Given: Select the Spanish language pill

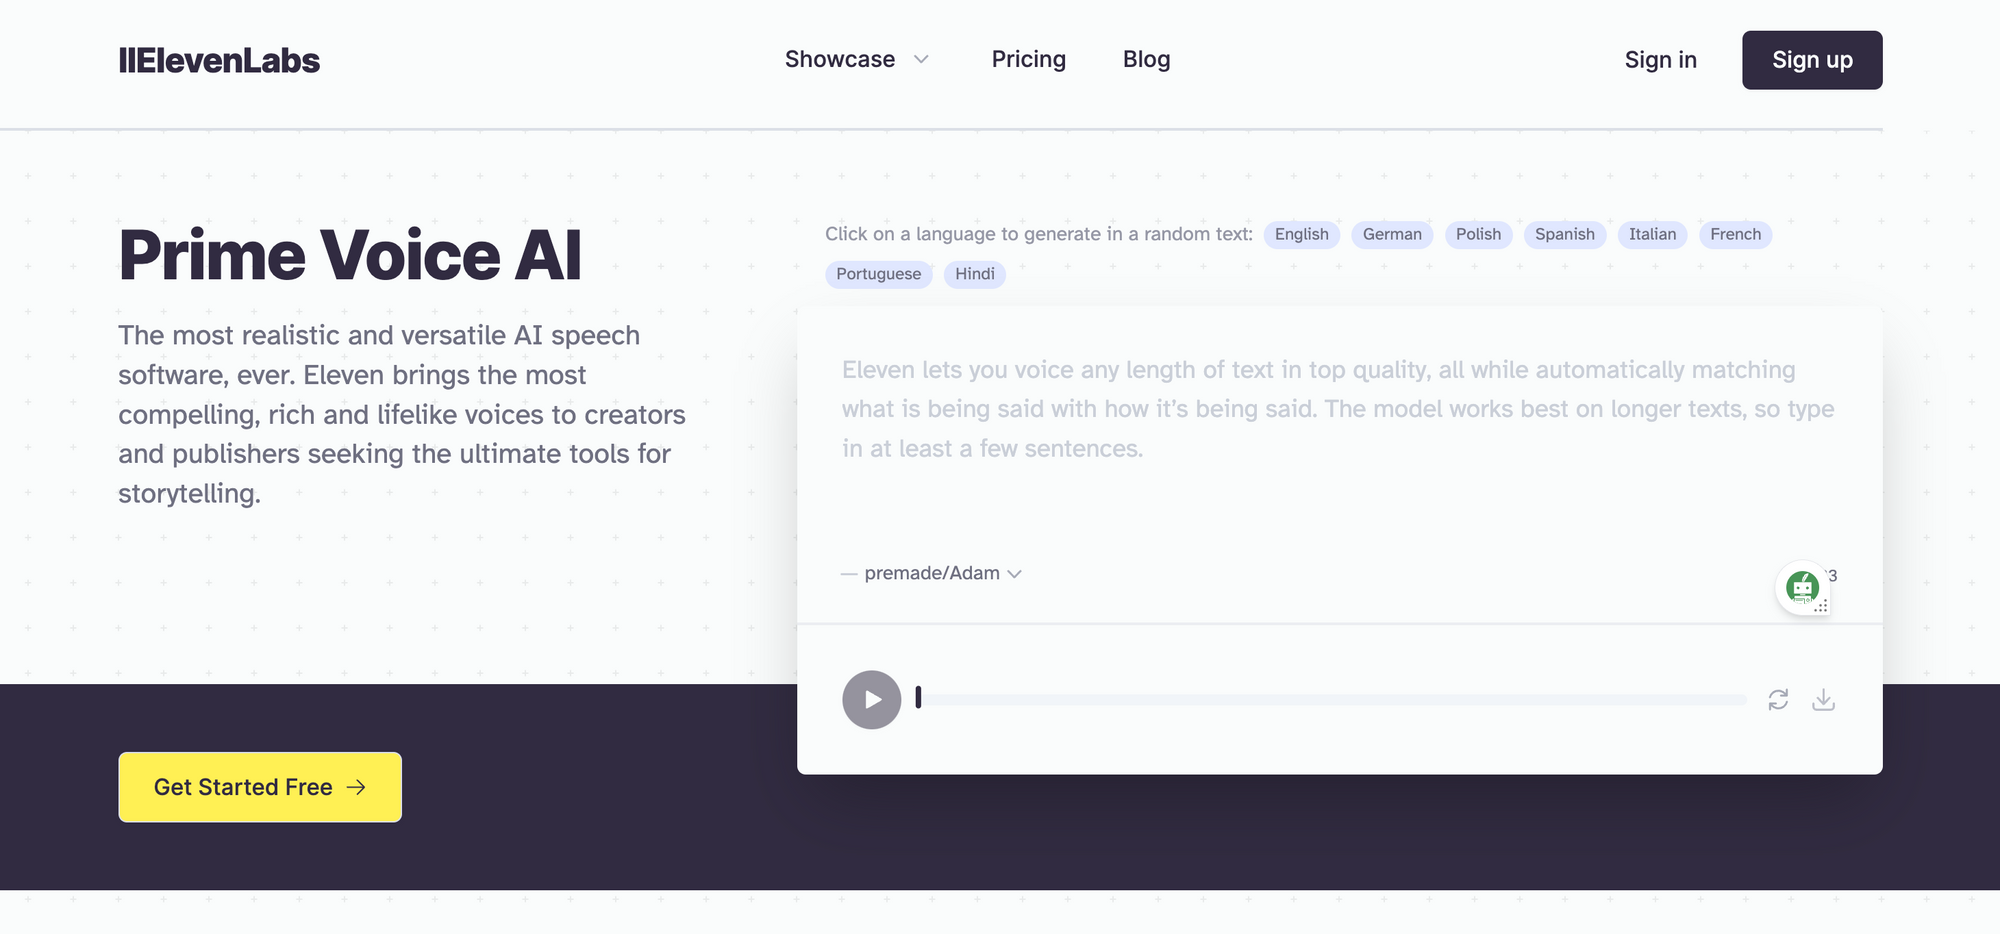Looking at the screenshot, I should tap(1564, 234).
